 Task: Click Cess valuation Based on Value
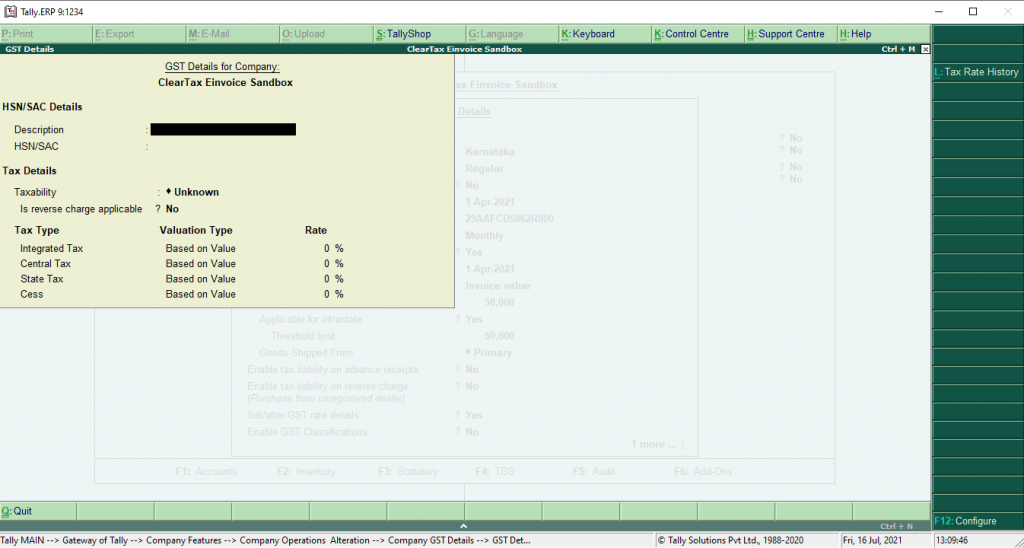(x=200, y=294)
